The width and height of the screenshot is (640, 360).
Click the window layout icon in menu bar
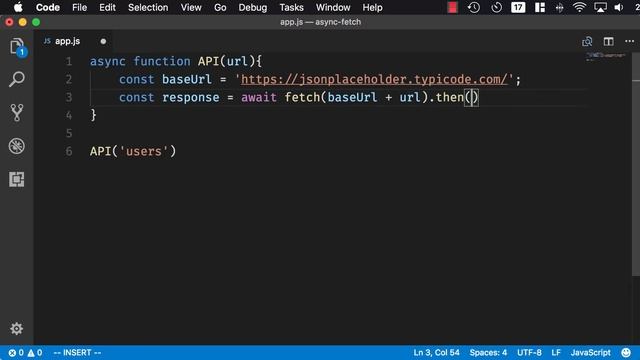(x=540, y=7)
